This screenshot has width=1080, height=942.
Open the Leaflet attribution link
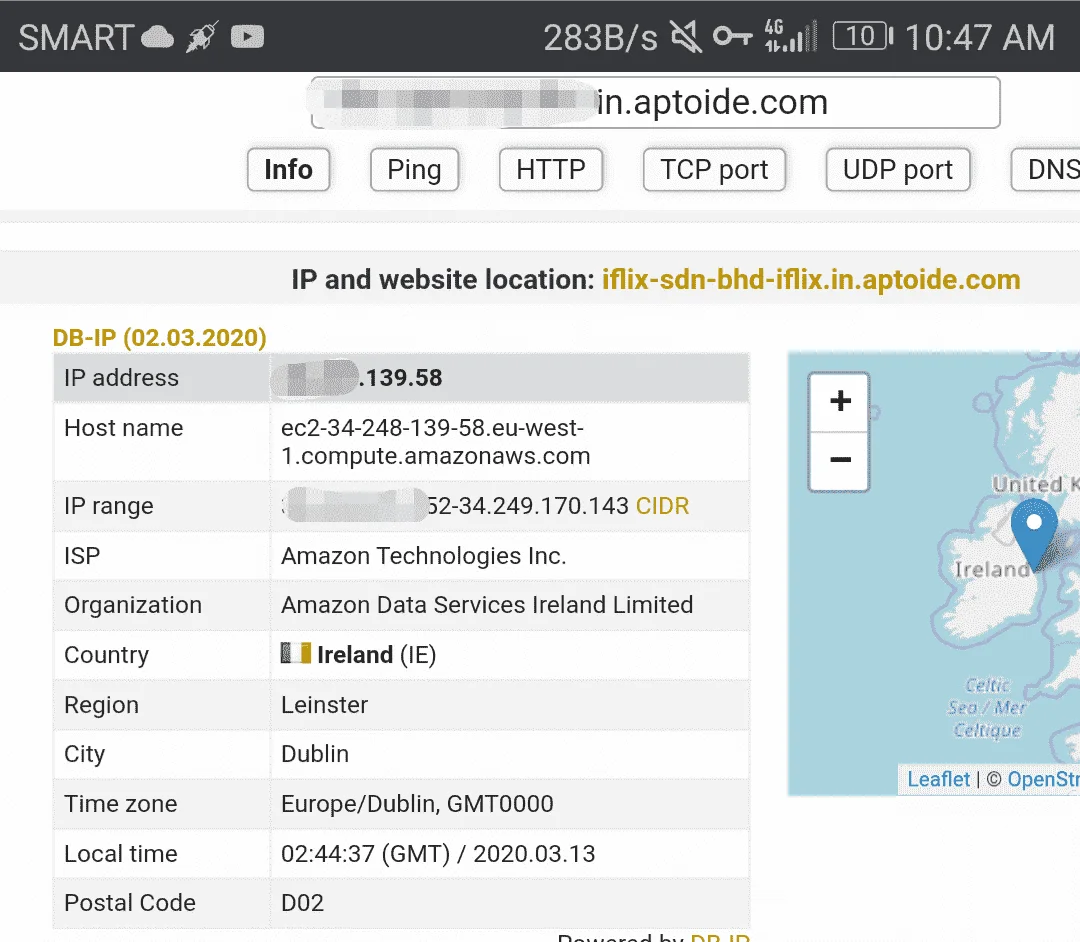pyautogui.click(x=938, y=779)
